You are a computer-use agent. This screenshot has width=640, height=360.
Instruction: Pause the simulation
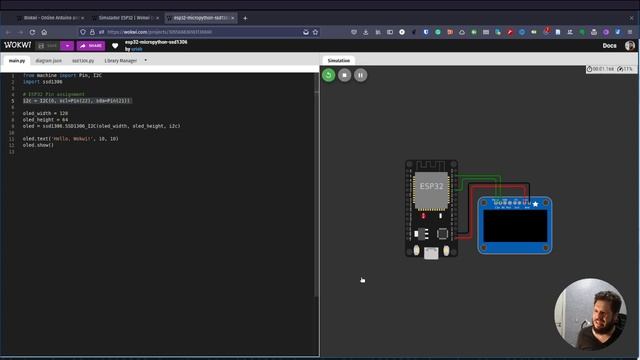360,75
